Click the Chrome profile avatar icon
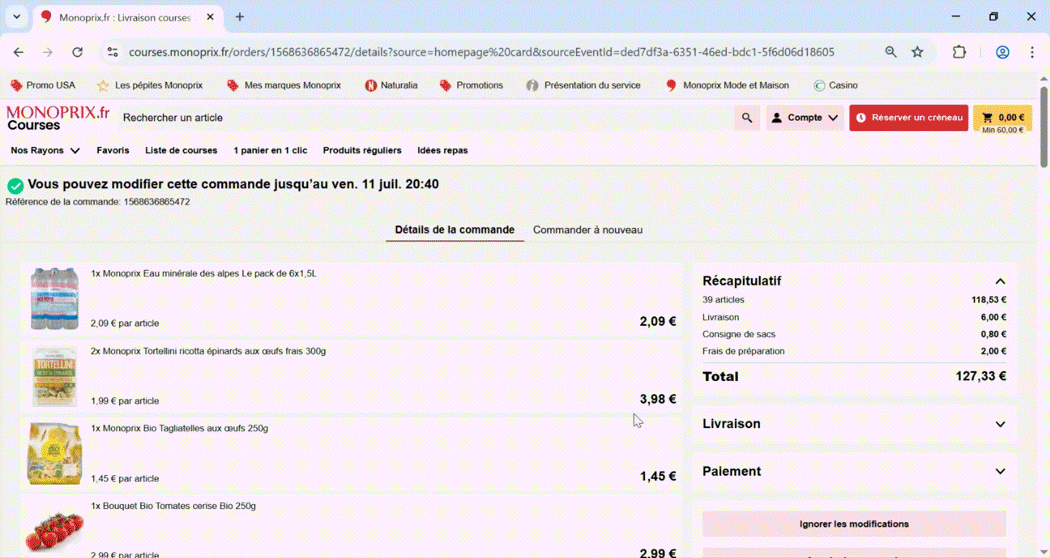 [1002, 52]
